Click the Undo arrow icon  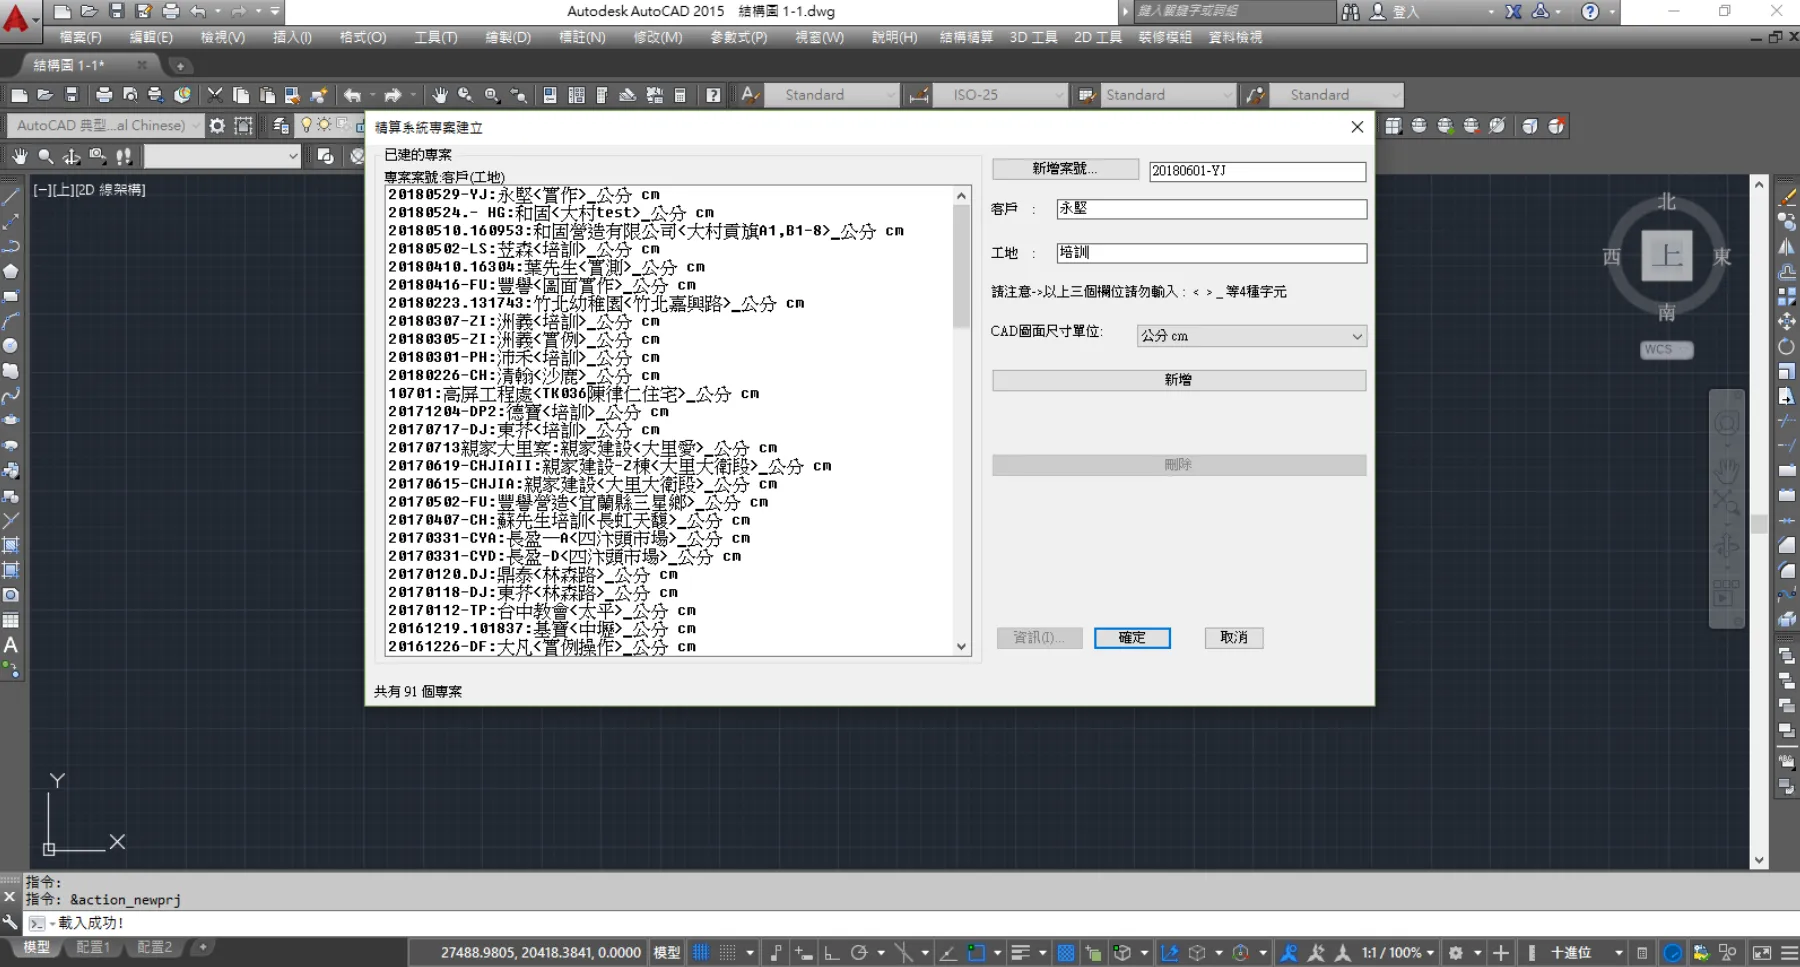tap(352, 95)
